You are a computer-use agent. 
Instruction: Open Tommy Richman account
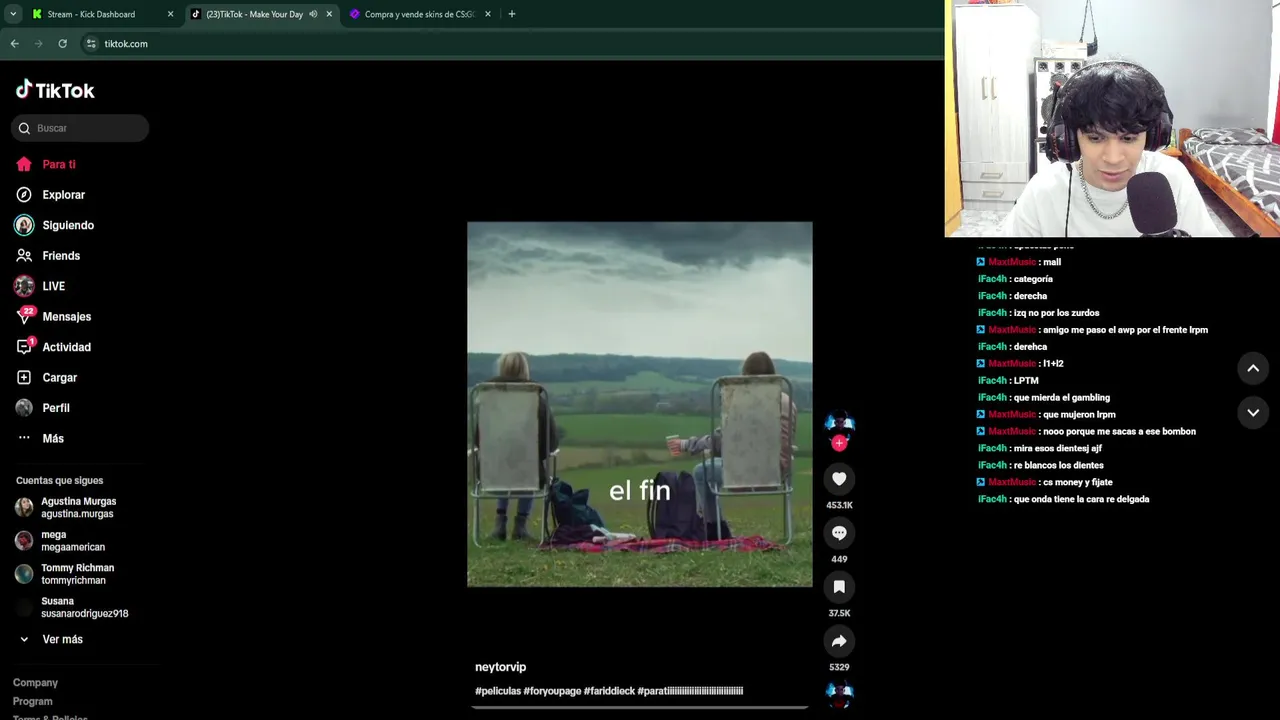[x=65, y=574]
